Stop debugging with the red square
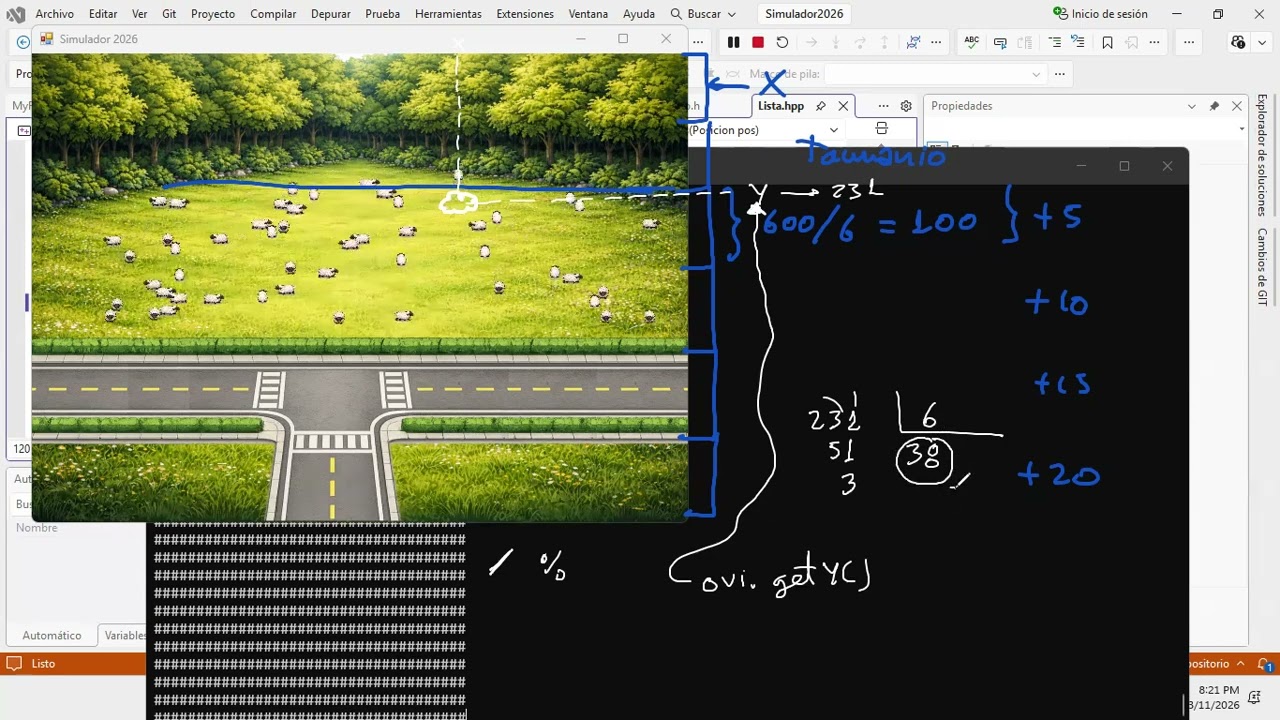Screen dimensions: 1280x720 pos(758,42)
